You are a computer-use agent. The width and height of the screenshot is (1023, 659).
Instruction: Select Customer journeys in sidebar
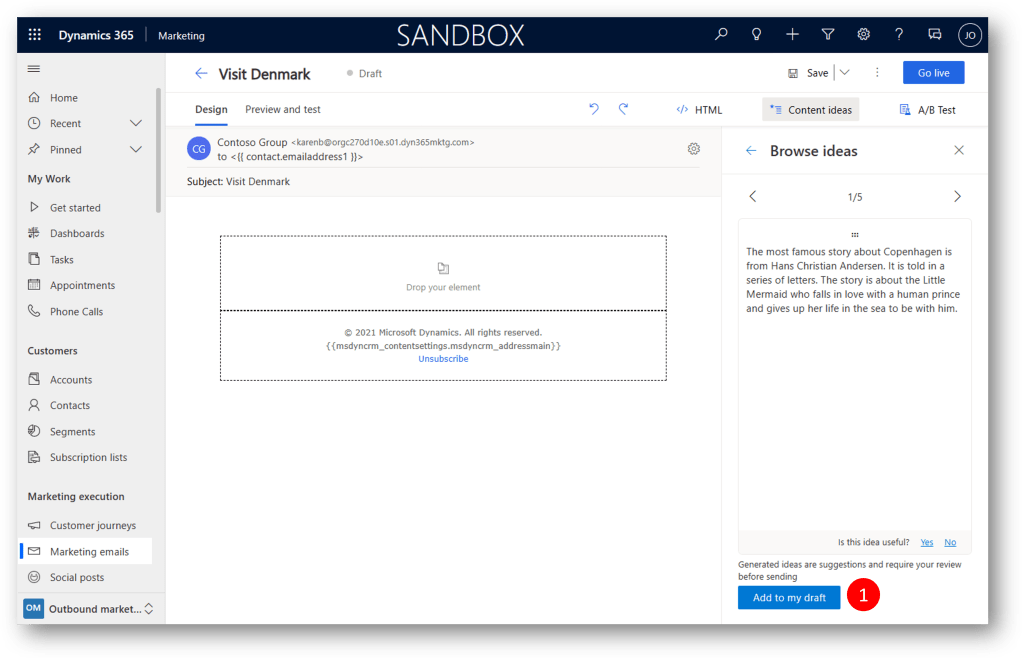click(x=92, y=525)
